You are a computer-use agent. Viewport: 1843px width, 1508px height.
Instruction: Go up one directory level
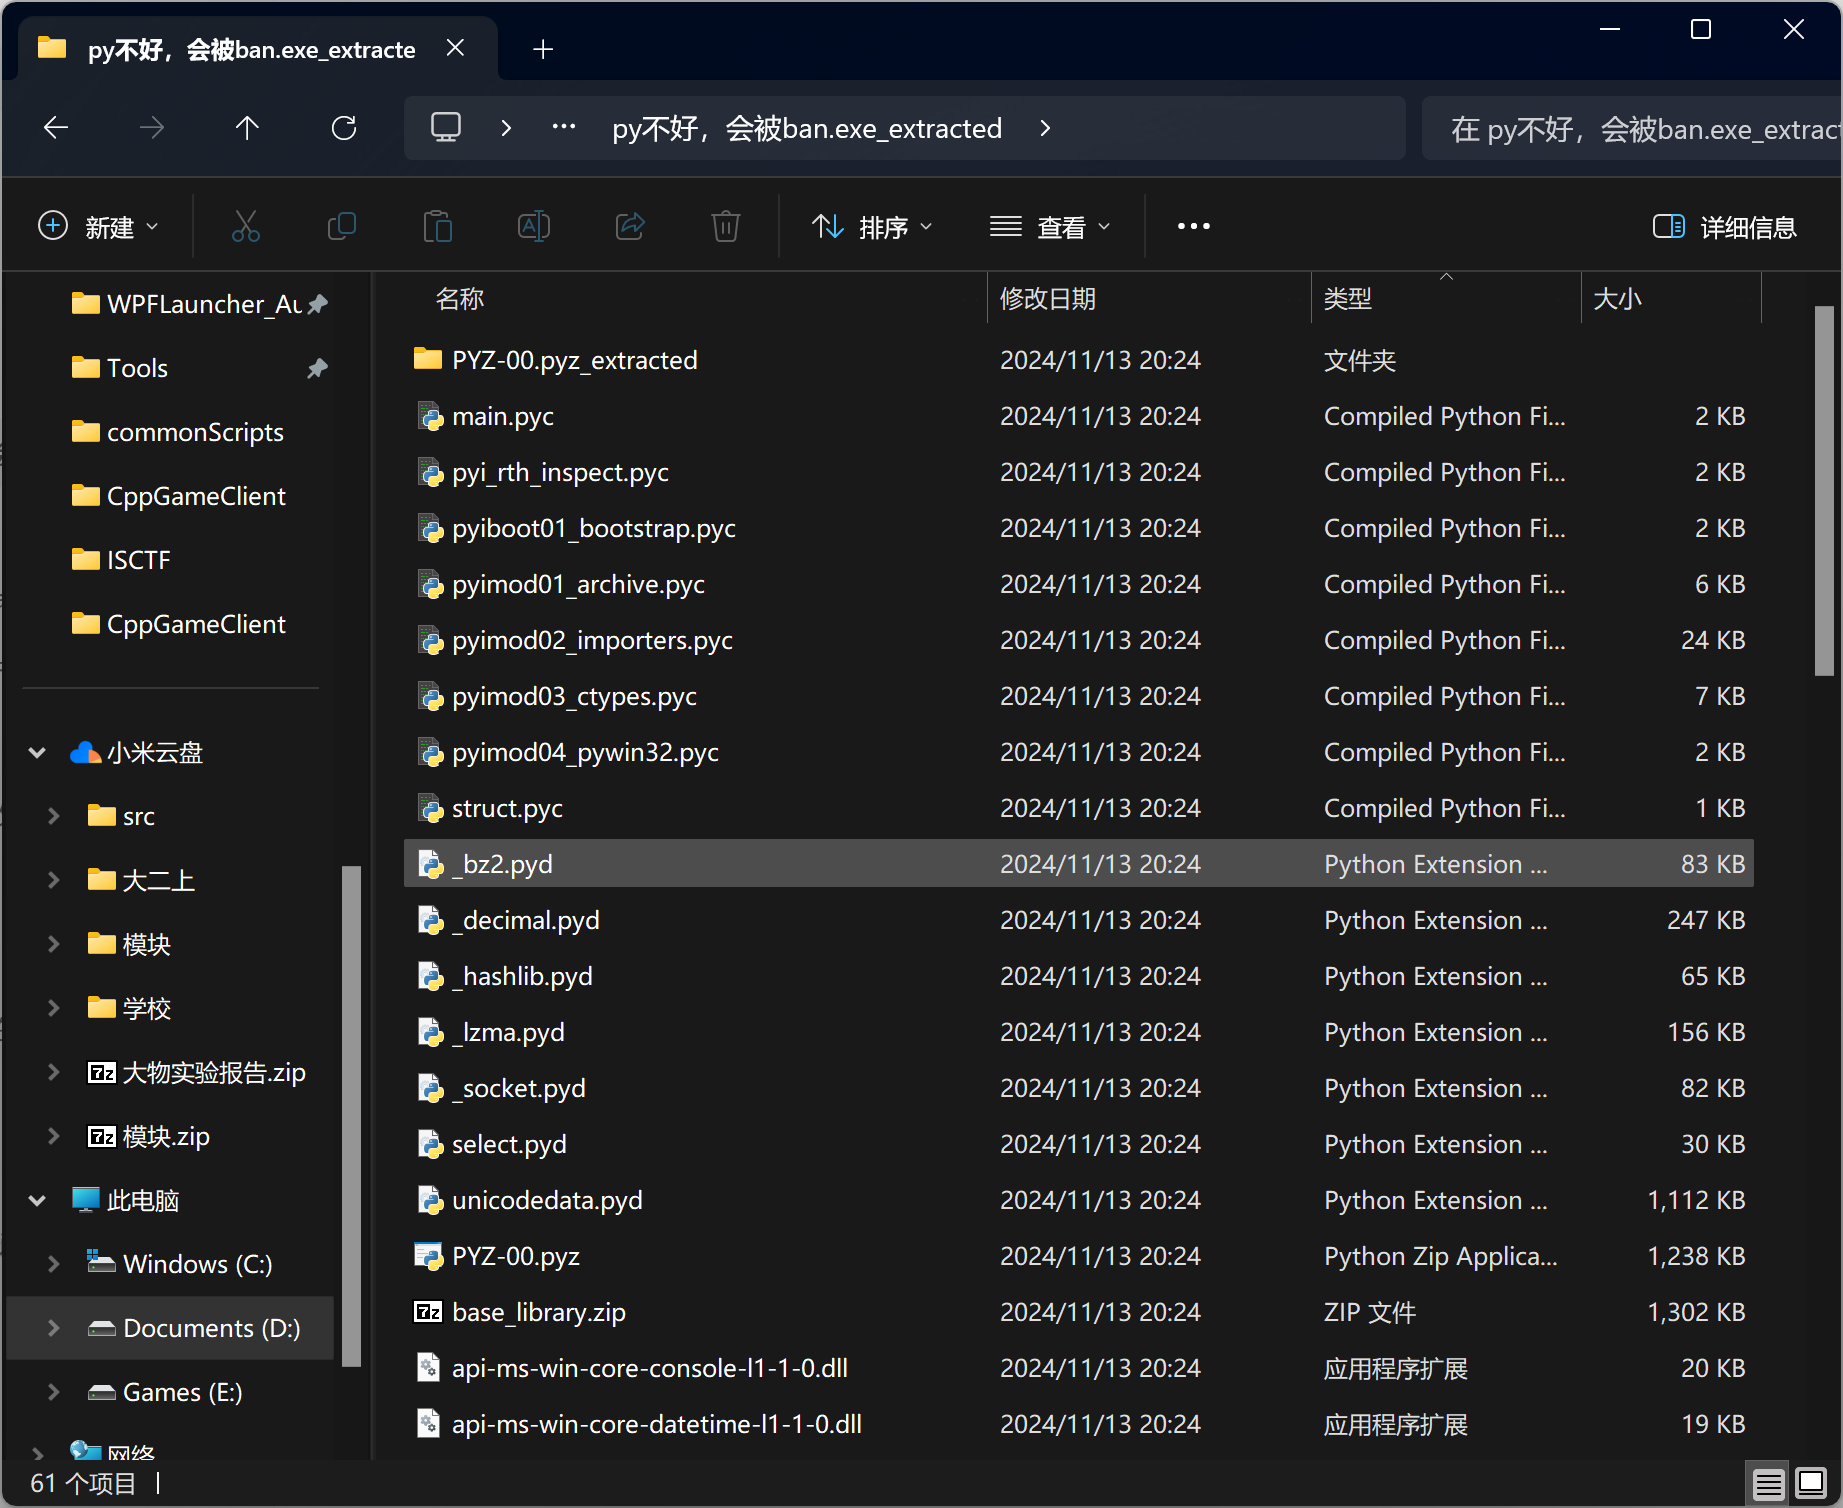click(247, 128)
